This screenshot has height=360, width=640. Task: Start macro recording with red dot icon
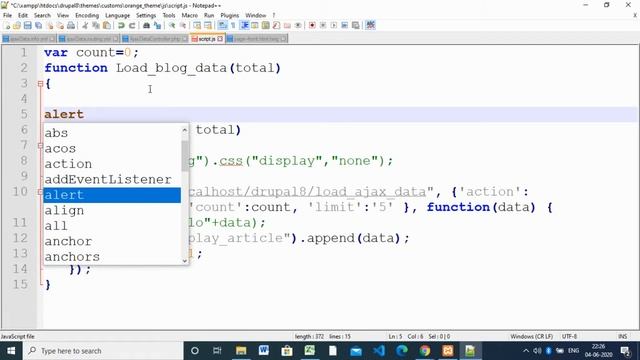click(x=312, y=25)
